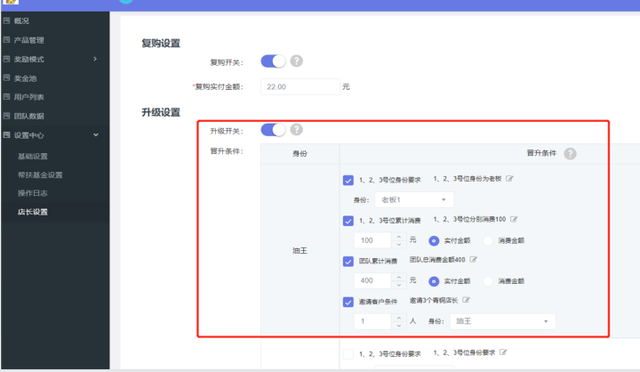Viewport: 640px width, 372px height.
Task: Go to 操作日志 submenu item
Action: (x=33, y=193)
